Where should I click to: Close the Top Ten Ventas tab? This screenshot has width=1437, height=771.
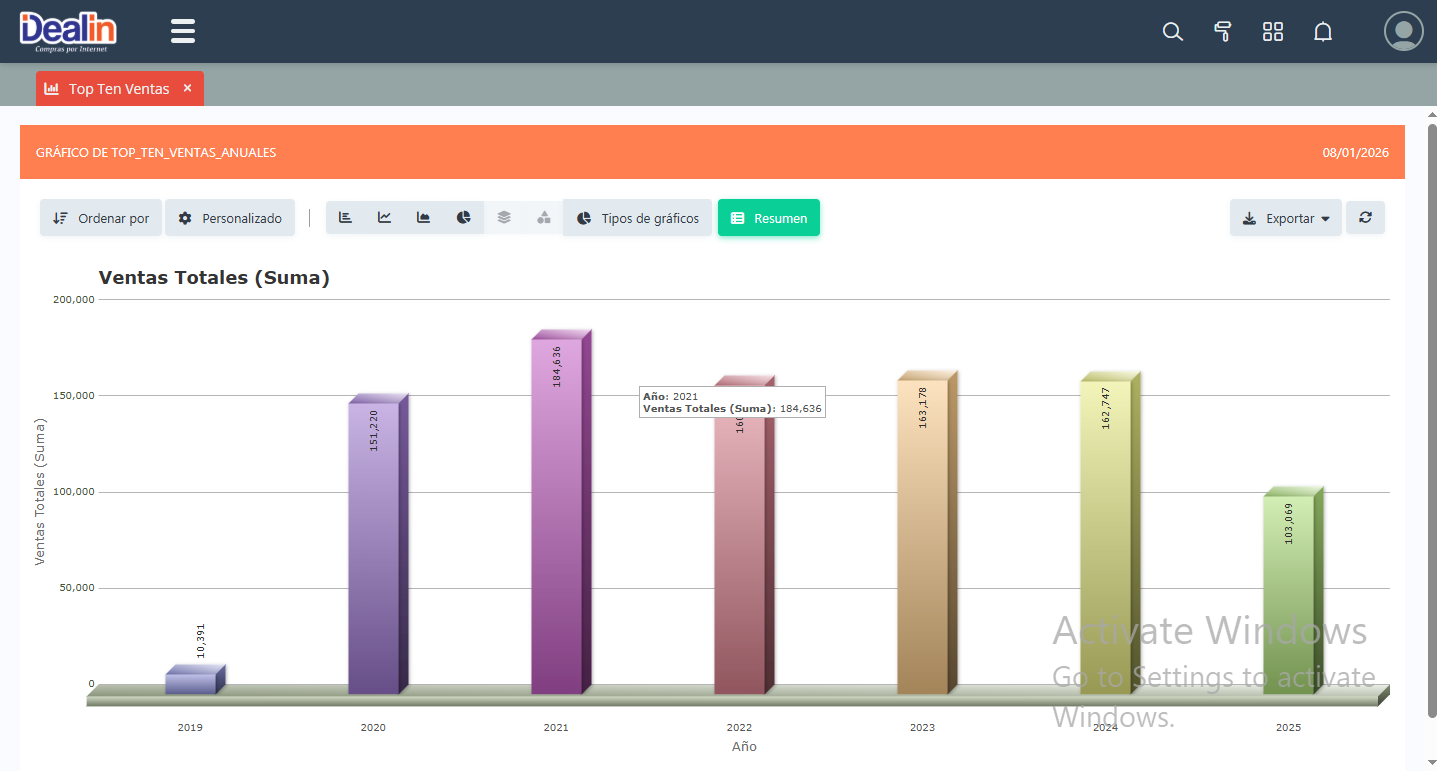187,88
